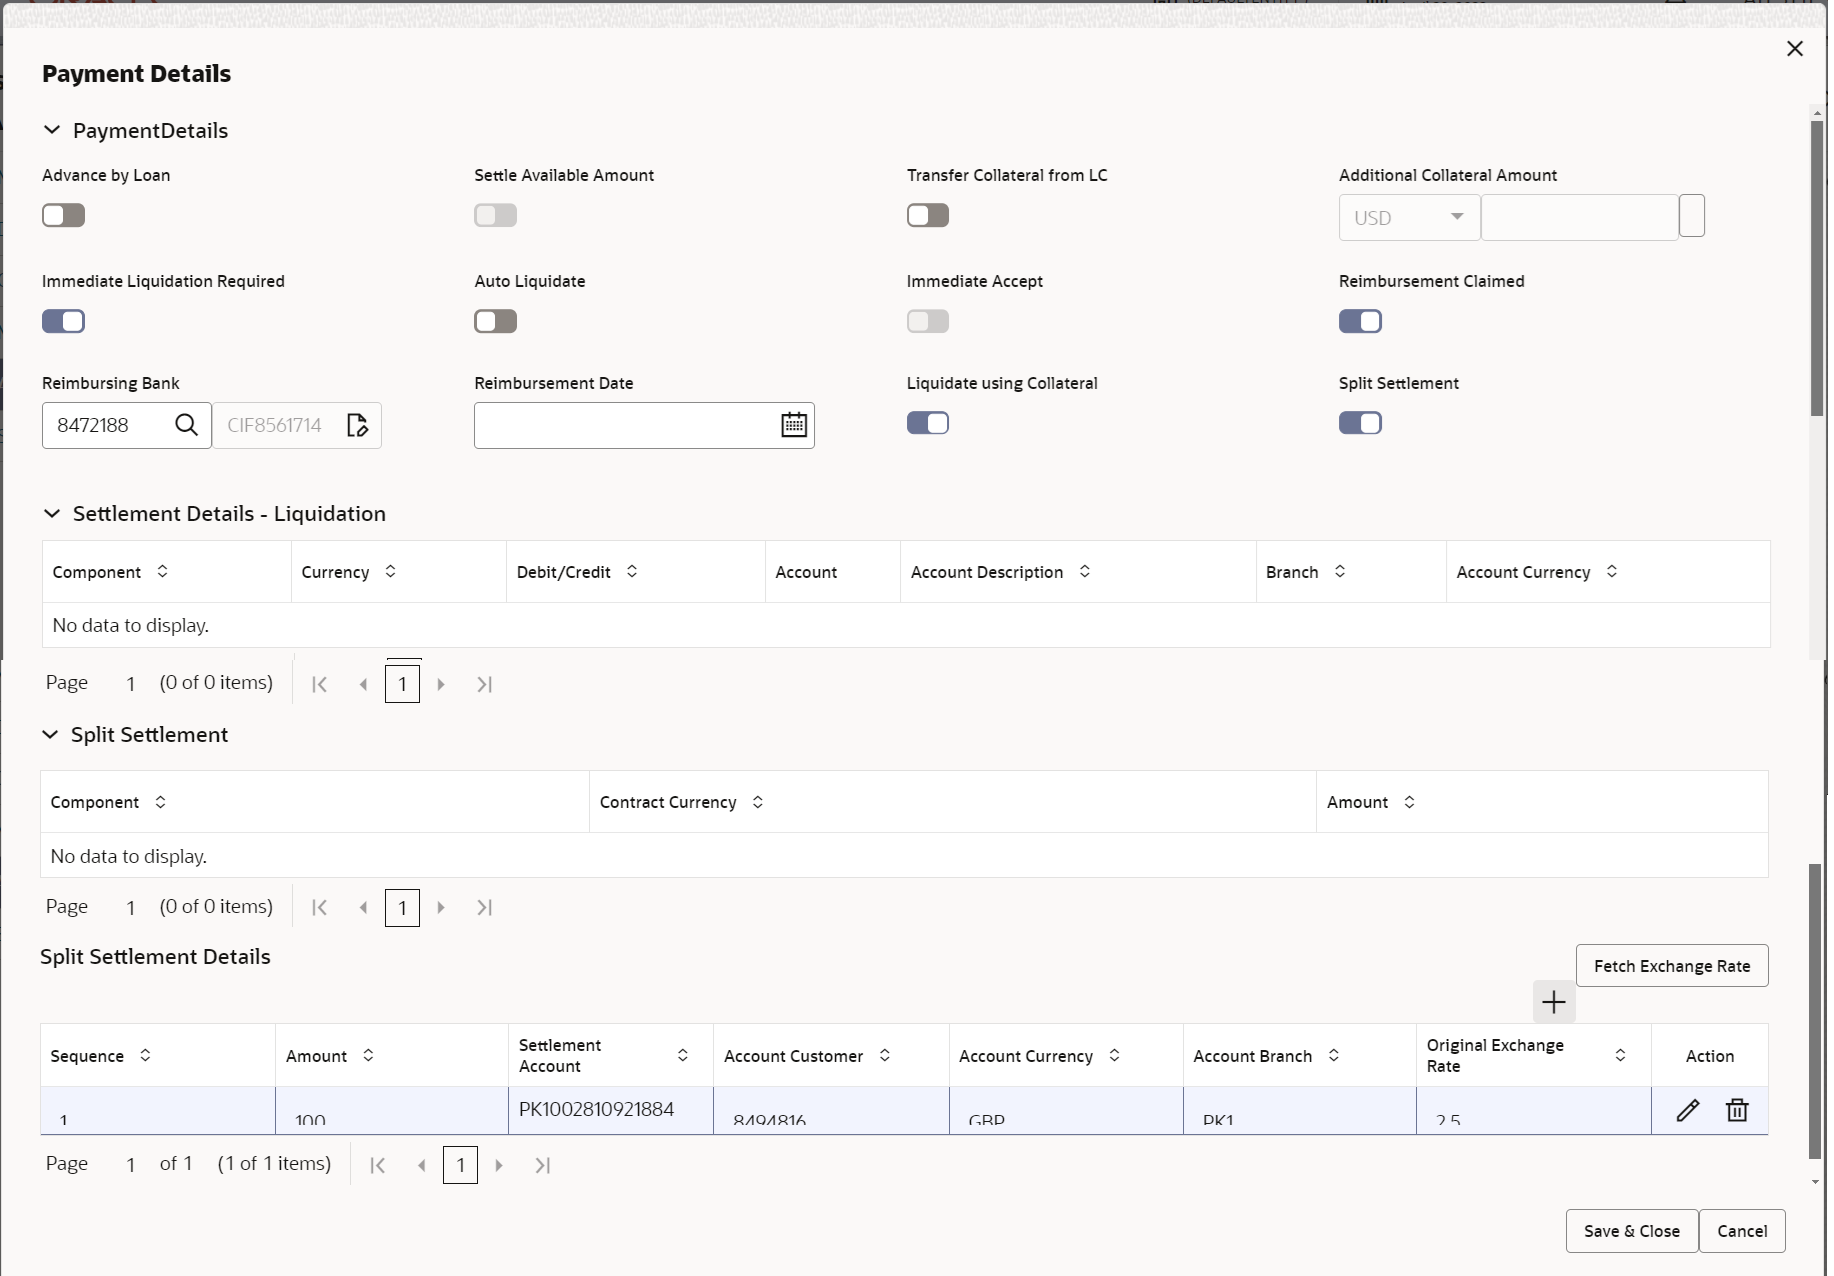Click the Fetch Exchange Rate button
Screen dimensions: 1834x1276
click(x=1672, y=966)
